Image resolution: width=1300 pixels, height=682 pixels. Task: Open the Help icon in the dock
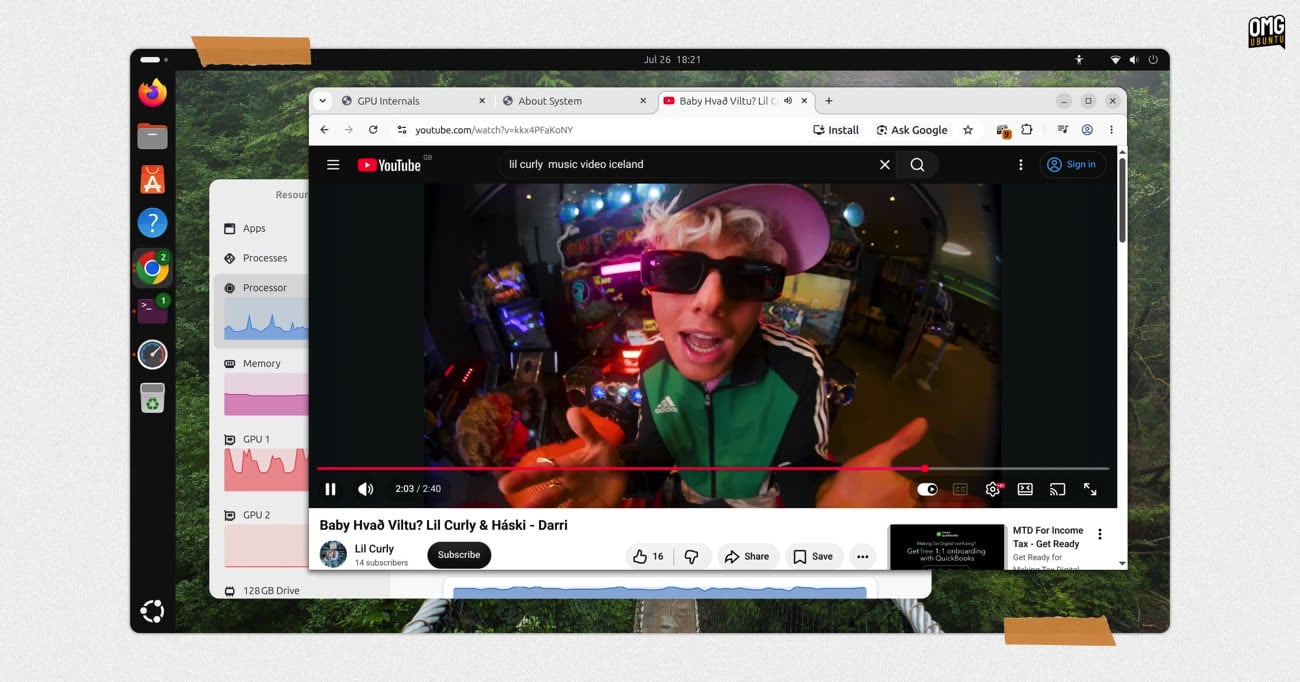[x=152, y=223]
